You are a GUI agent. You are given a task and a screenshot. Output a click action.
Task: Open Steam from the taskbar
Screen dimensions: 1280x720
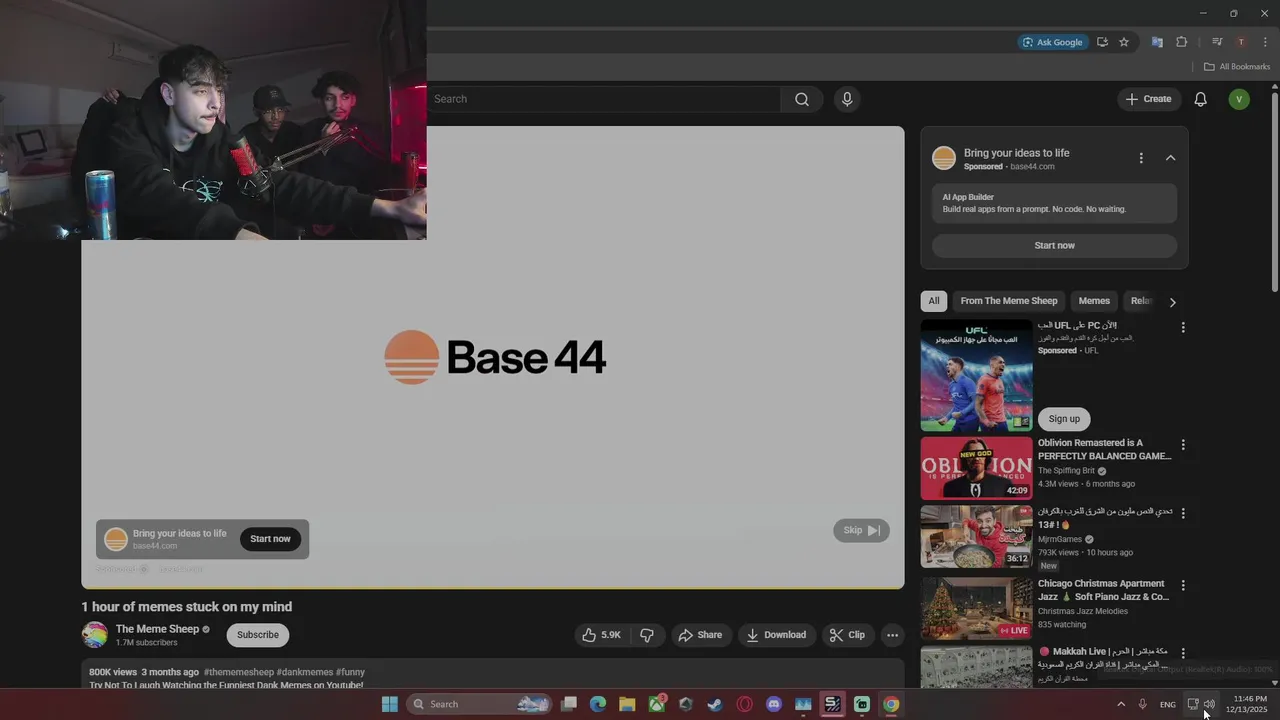click(715, 704)
